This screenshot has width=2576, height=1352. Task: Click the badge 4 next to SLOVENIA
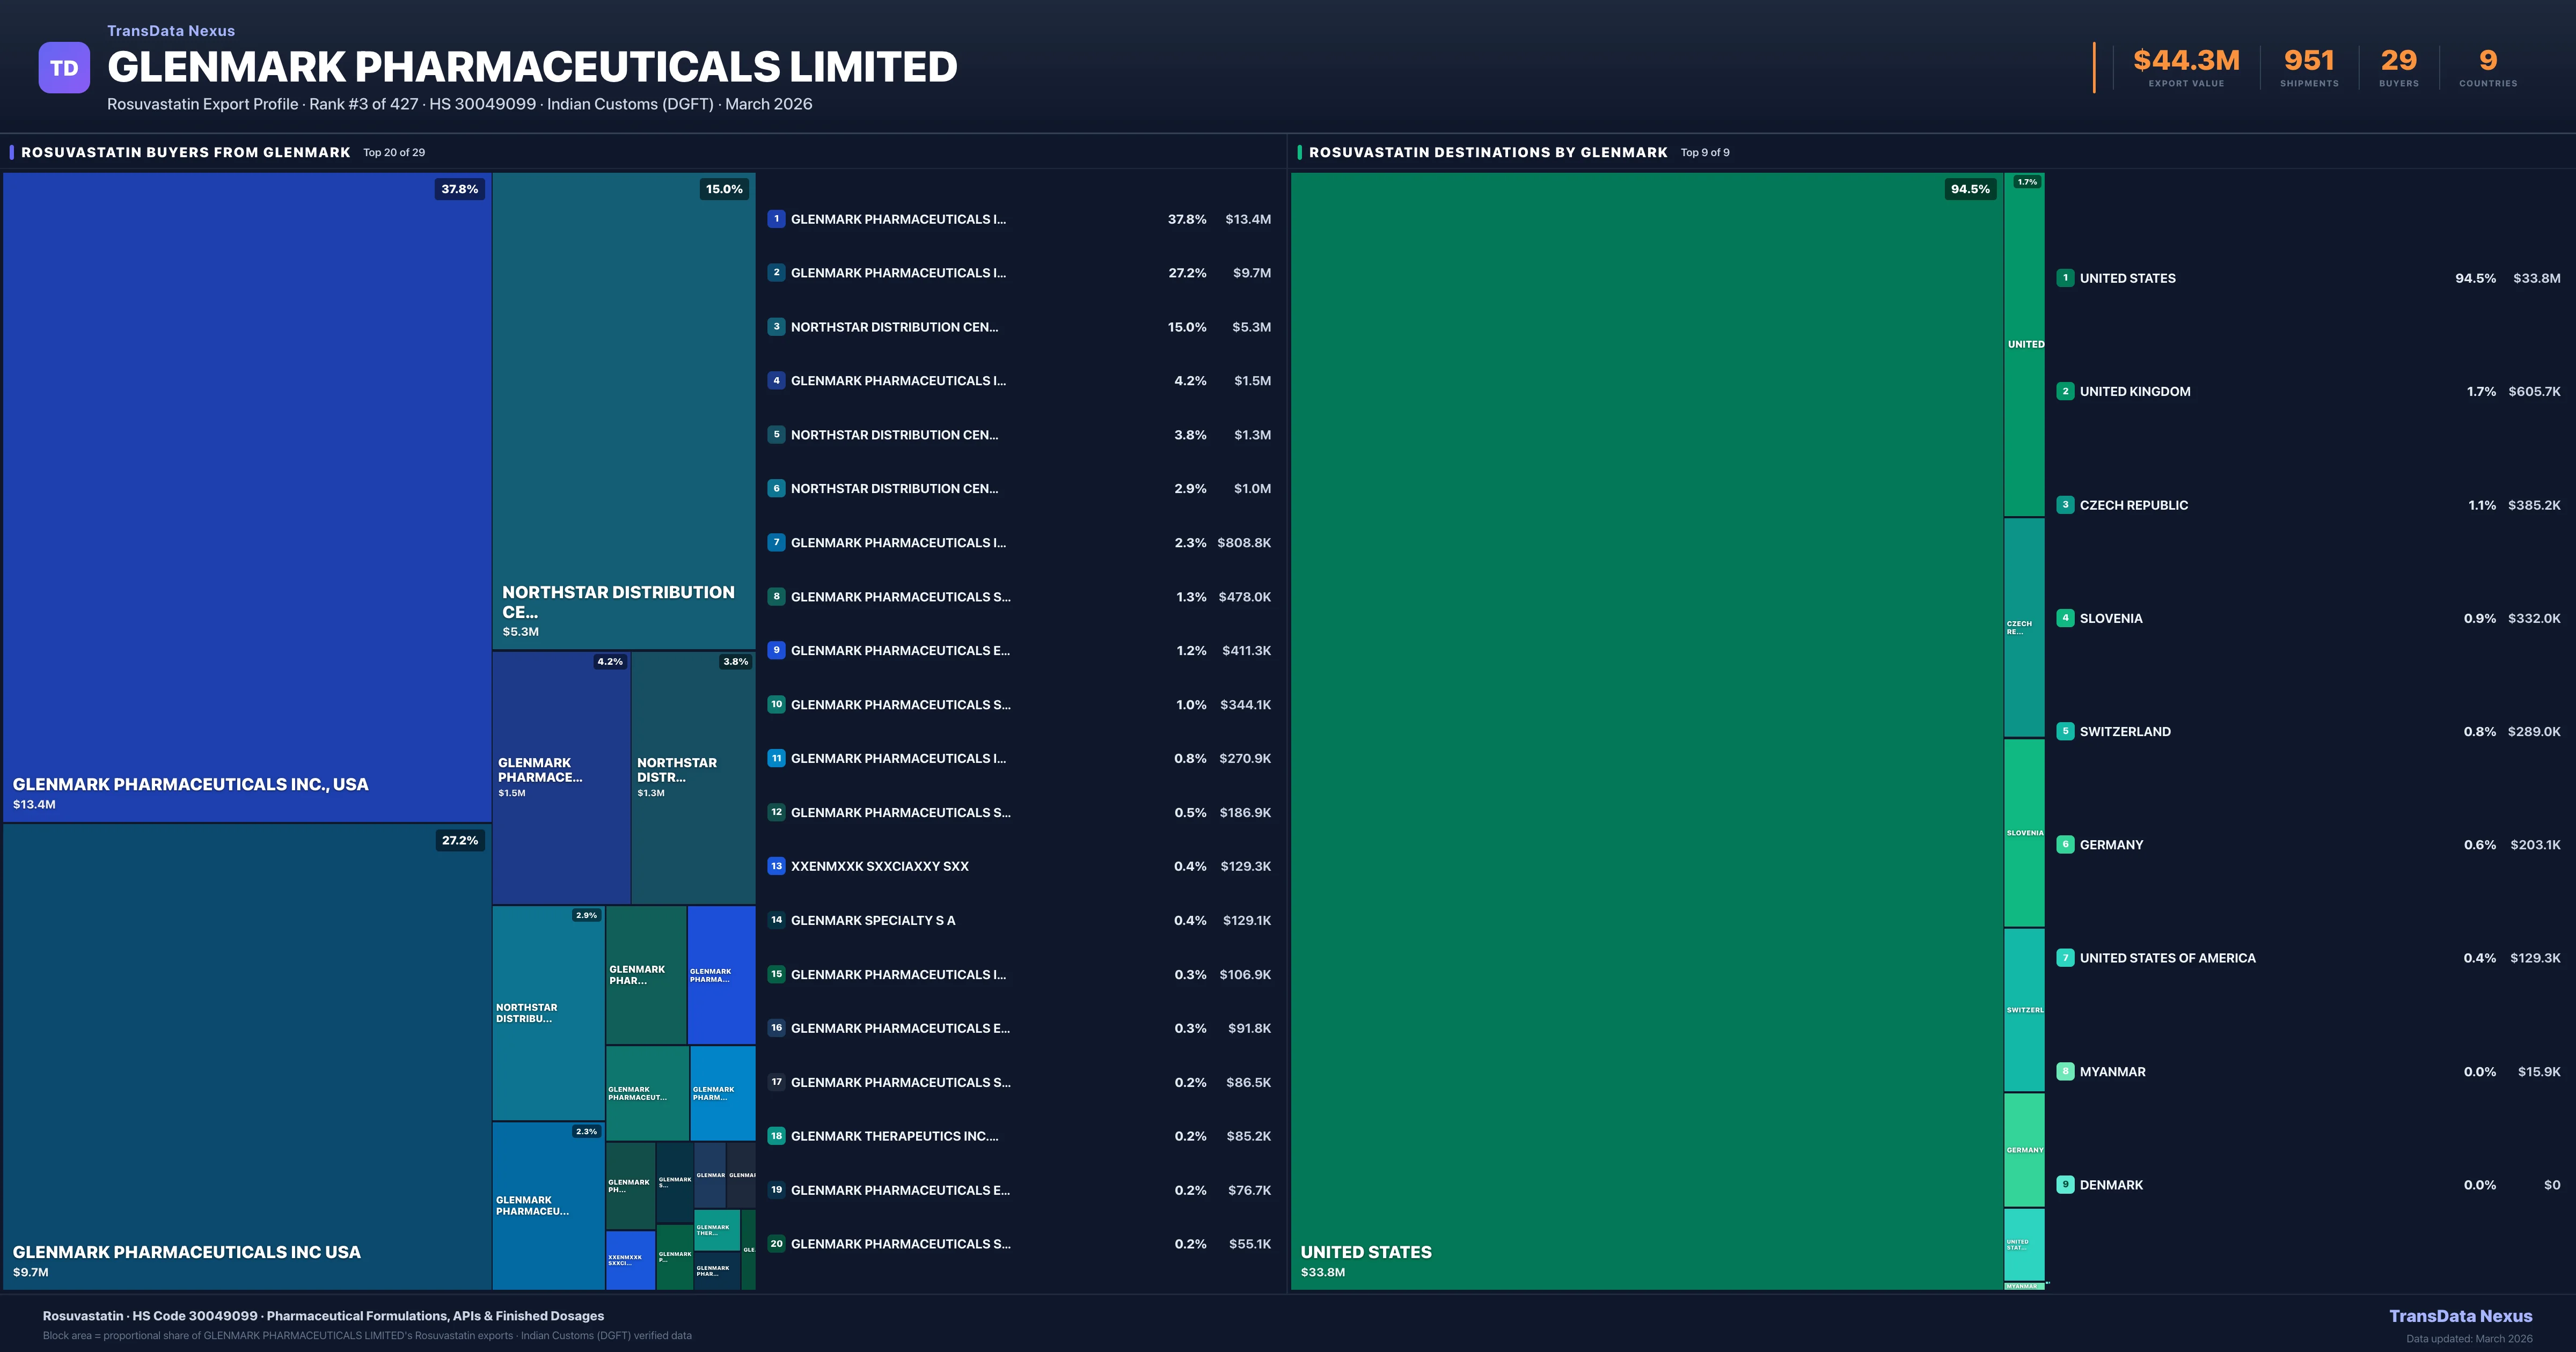pyautogui.click(x=2066, y=618)
